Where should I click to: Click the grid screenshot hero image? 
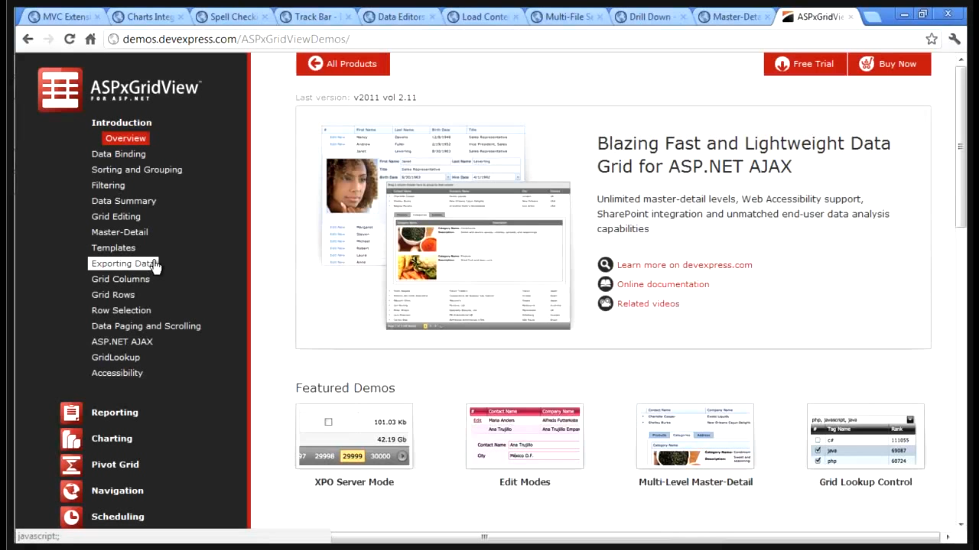[x=446, y=227]
